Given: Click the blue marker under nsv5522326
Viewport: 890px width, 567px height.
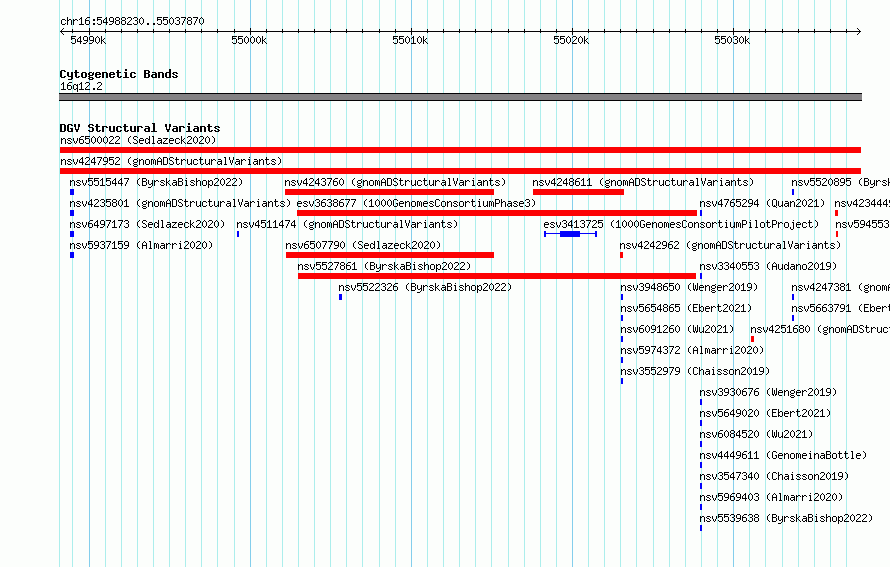Looking at the screenshot, I should coord(341,297).
